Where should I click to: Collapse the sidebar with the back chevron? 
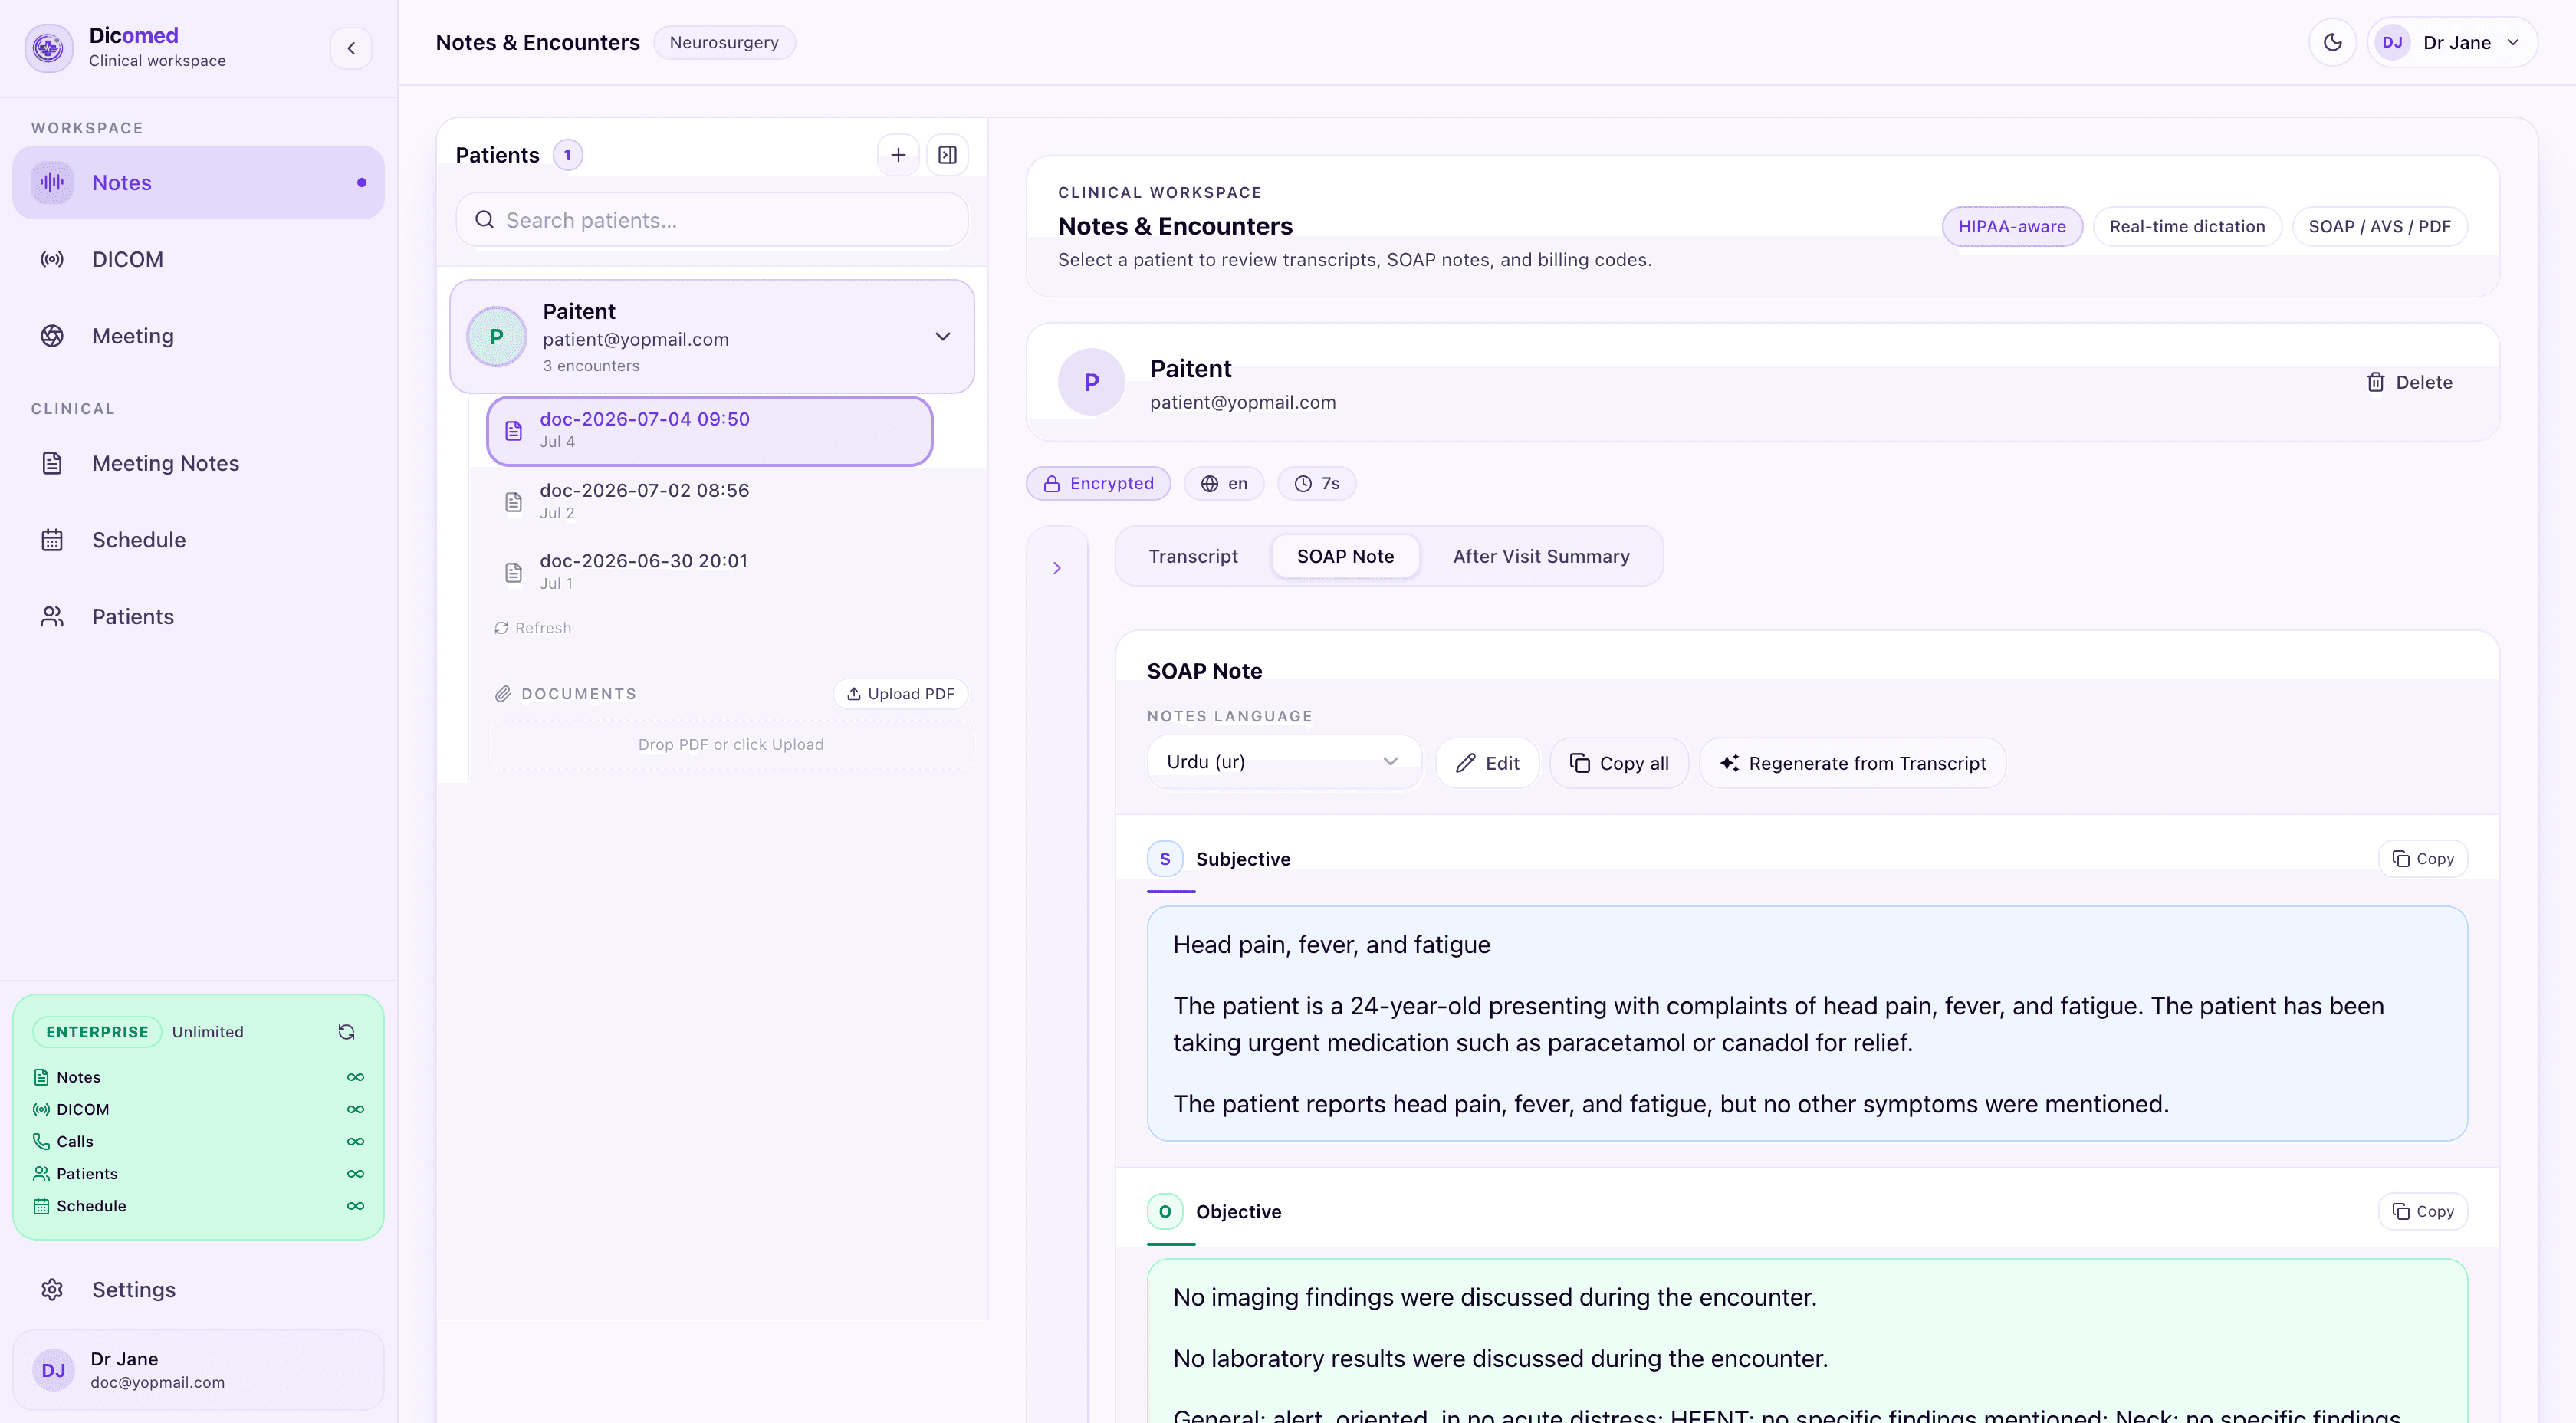pos(351,48)
